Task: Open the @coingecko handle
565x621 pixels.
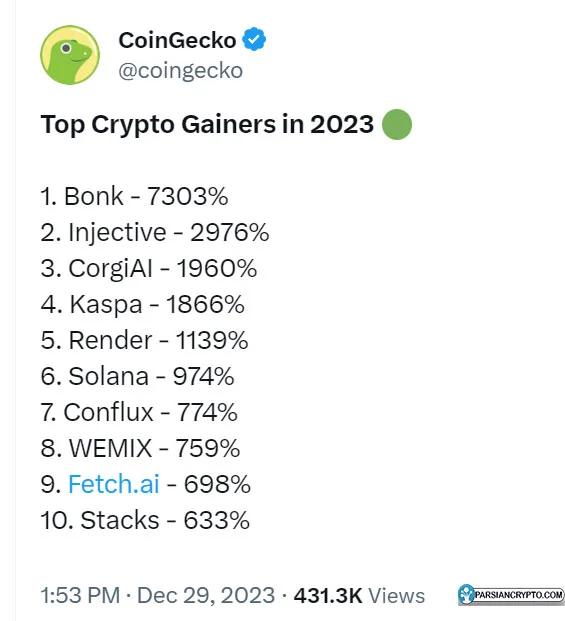Action: (x=181, y=71)
